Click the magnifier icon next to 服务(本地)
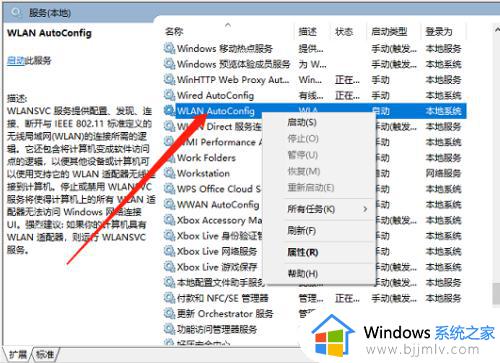500x363 pixels. pos(15,13)
